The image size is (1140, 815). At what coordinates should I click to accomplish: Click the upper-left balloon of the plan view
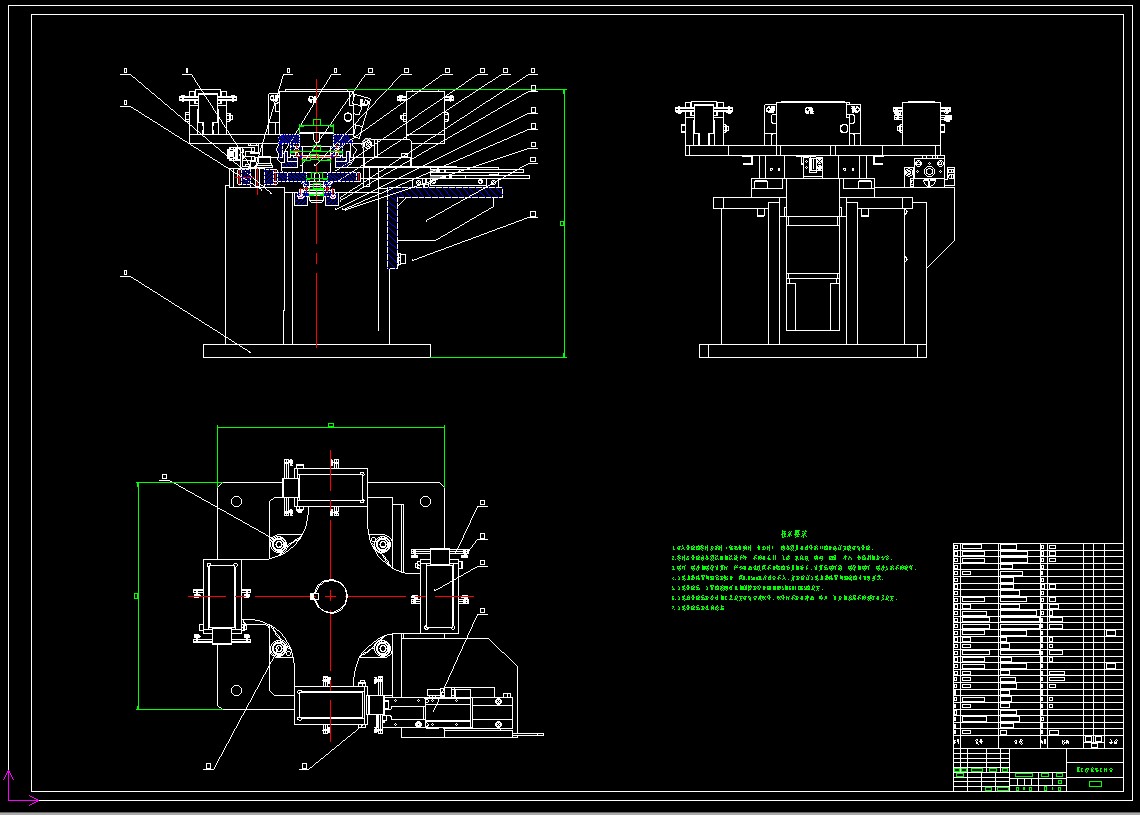(x=164, y=477)
